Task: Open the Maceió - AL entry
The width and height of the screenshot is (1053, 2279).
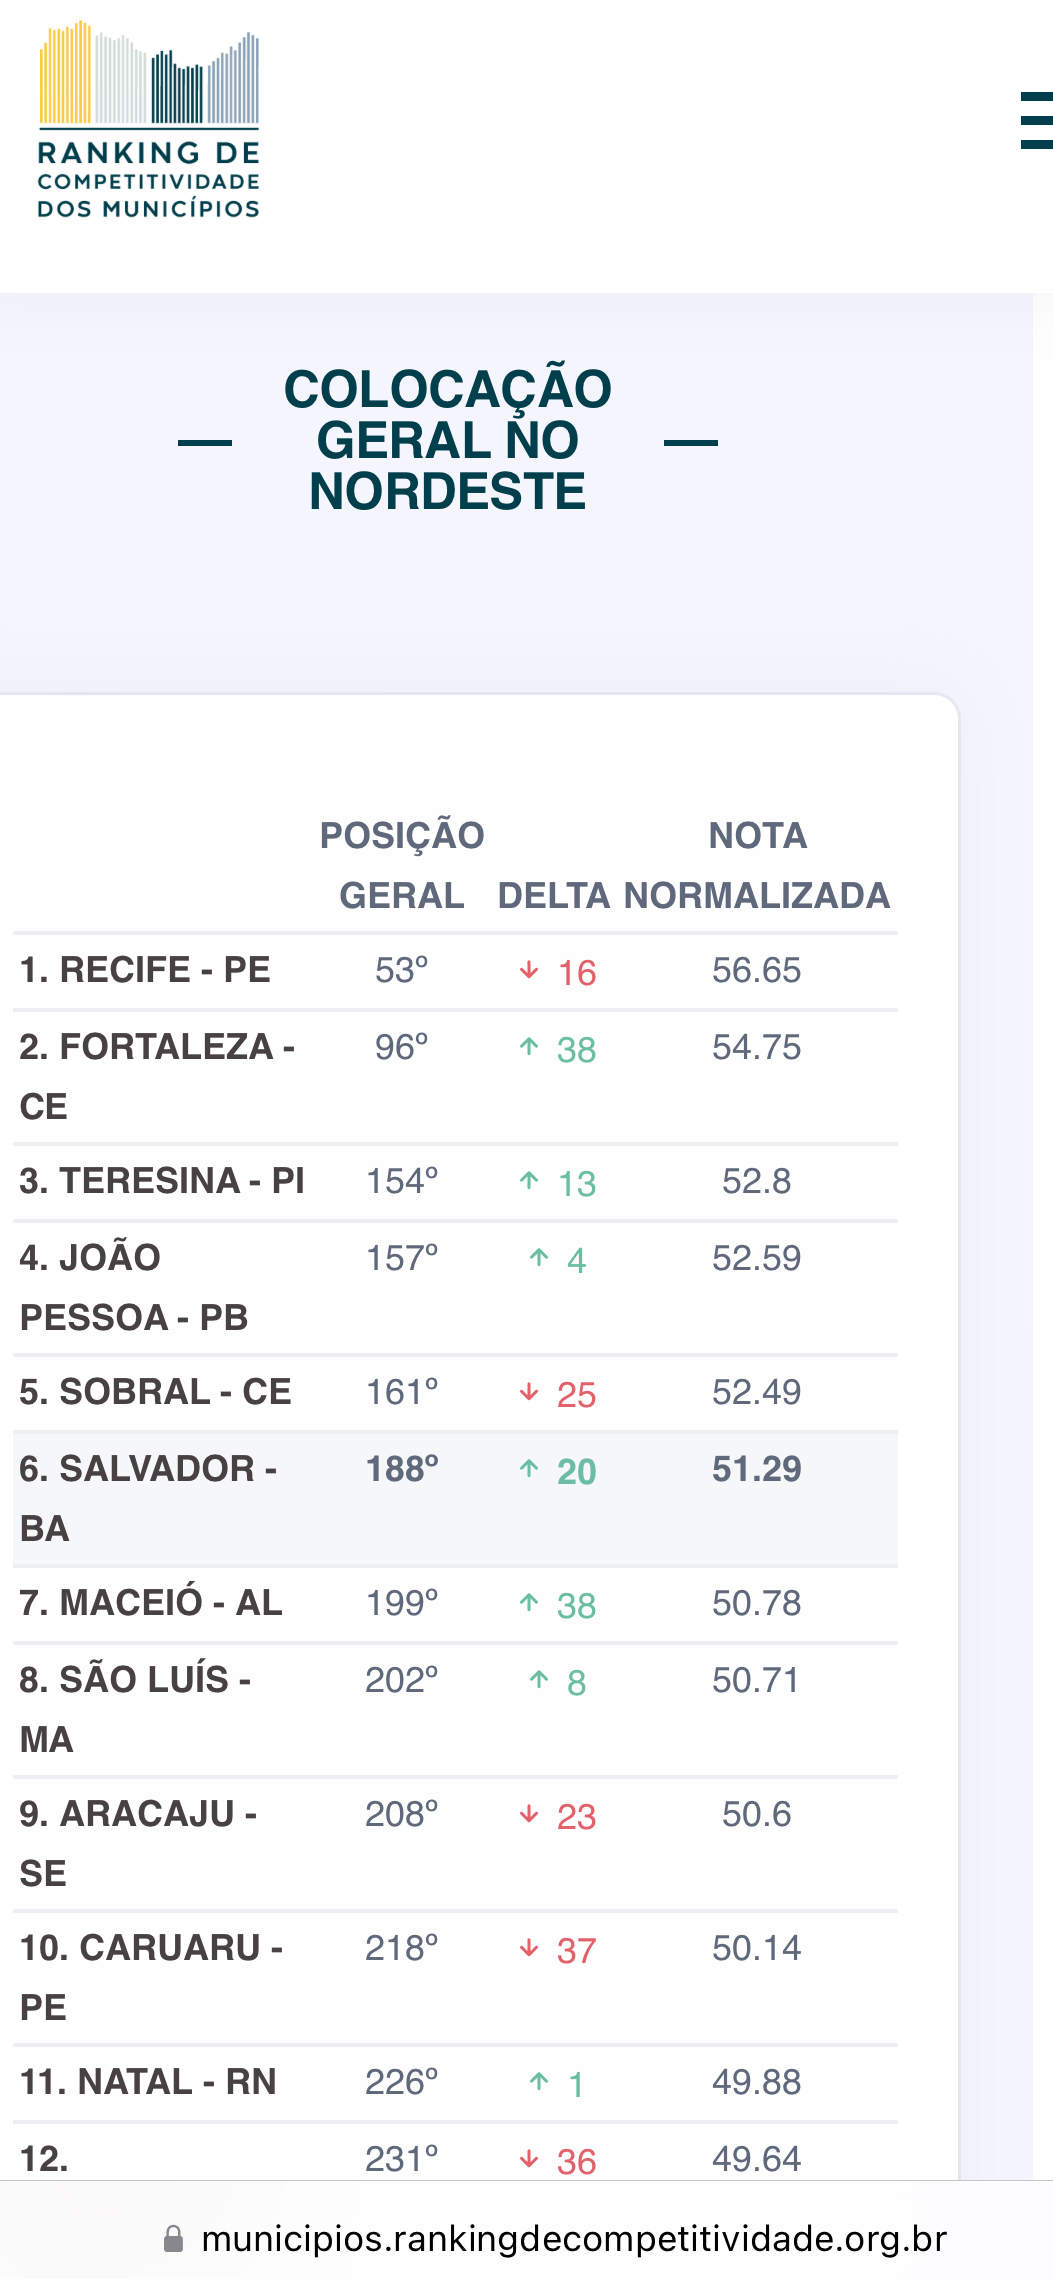Action: point(151,1603)
